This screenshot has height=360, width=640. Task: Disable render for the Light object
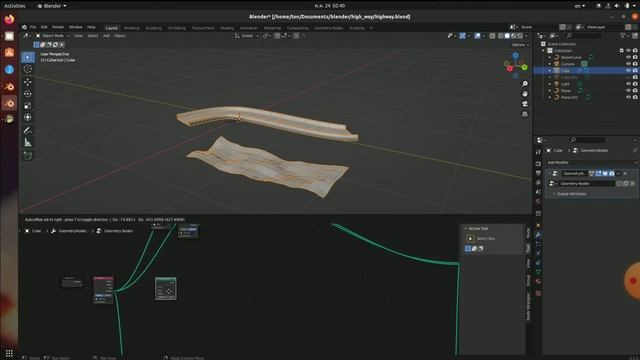(x=635, y=84)
